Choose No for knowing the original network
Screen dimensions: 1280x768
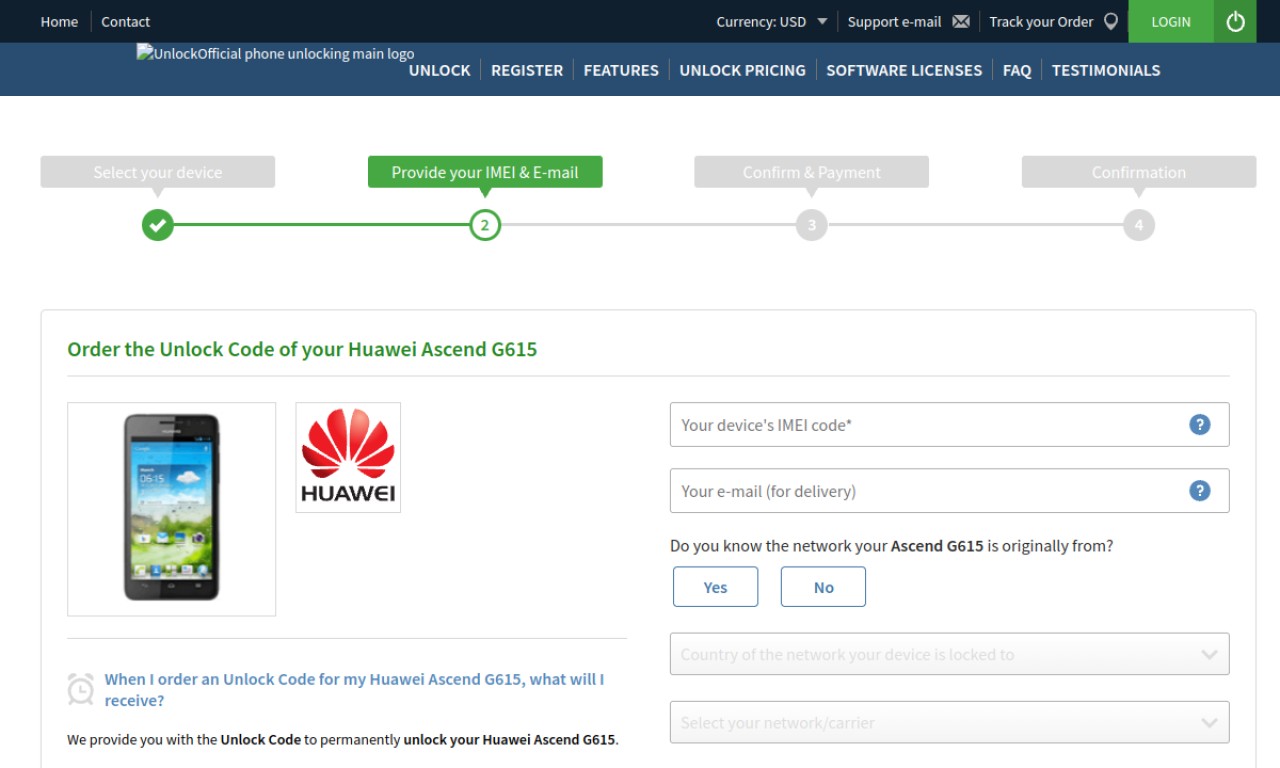[x=823, y=587]
